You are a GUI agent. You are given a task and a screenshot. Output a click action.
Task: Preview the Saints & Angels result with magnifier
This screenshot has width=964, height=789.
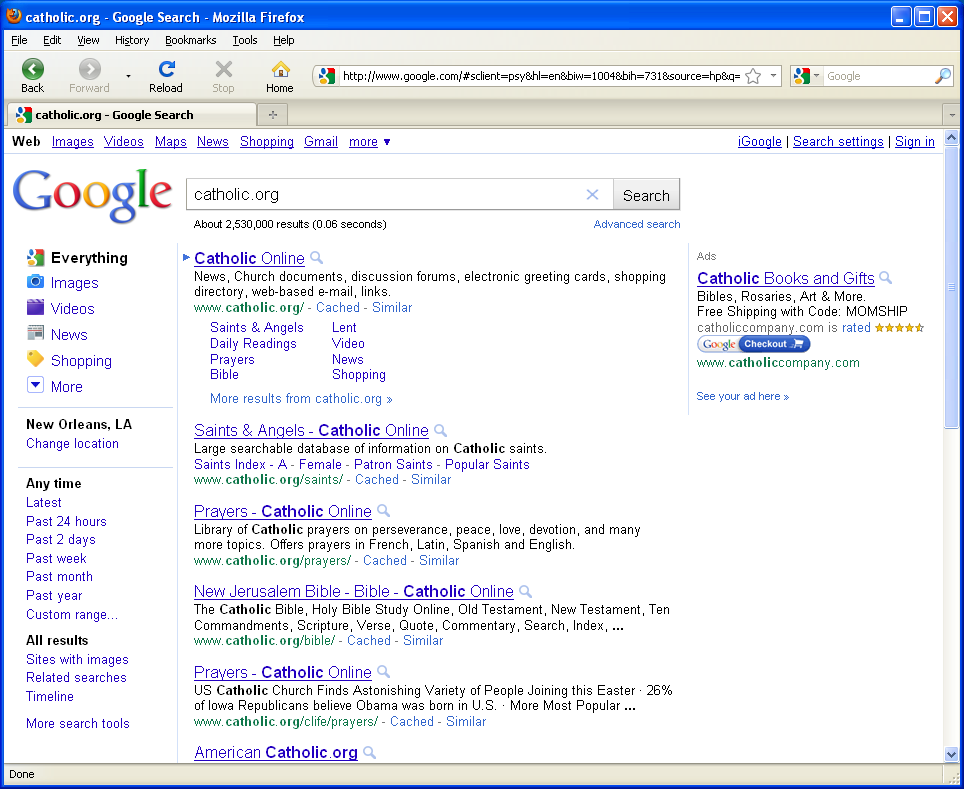[440, 430]
